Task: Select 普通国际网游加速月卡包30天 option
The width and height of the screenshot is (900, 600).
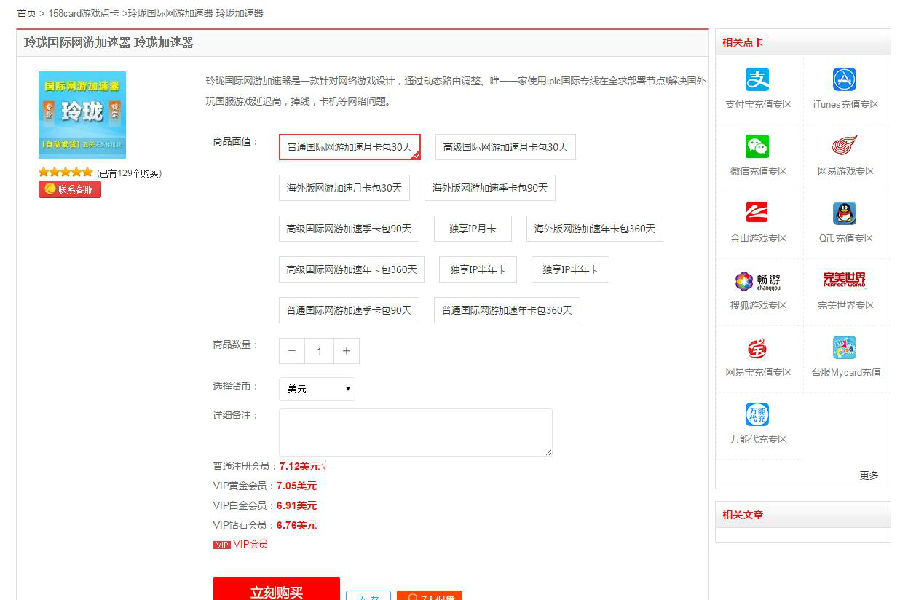Action: click(x=350, y=147)
